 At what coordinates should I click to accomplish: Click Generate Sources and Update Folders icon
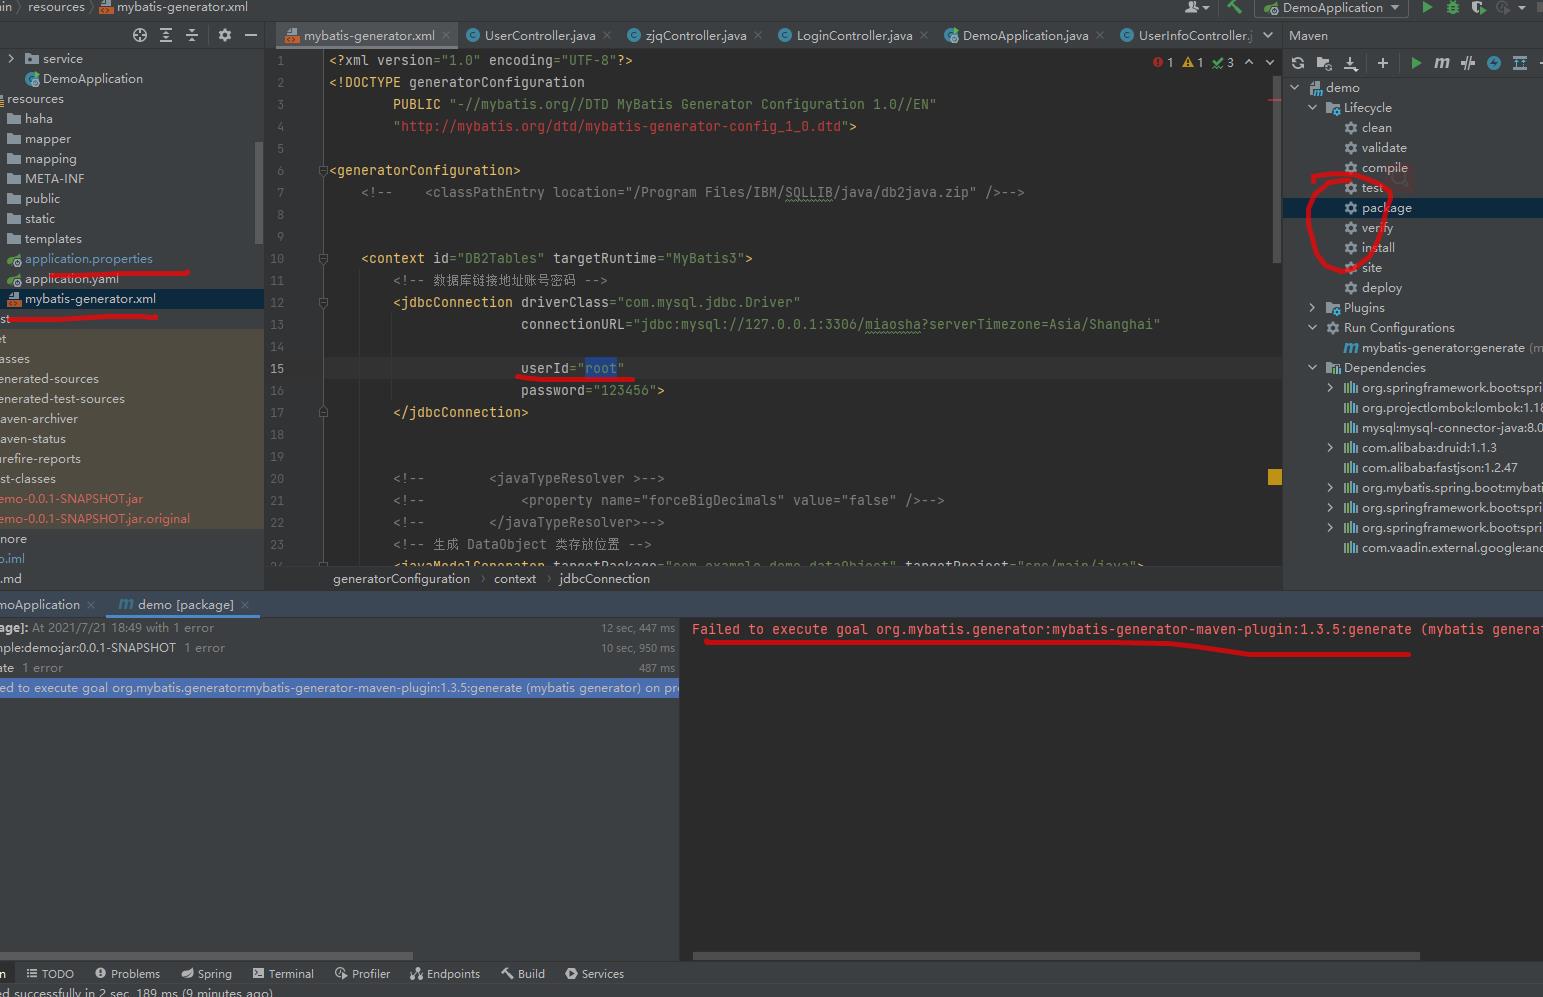click(1324, 63)
